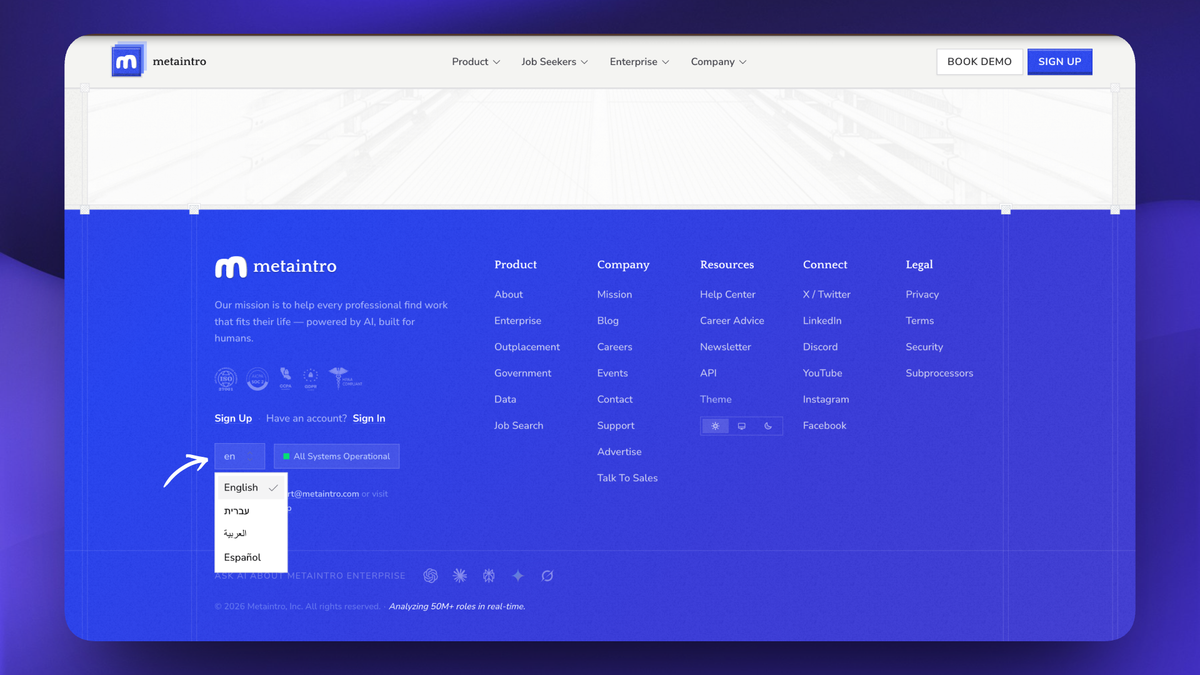Click the ISO 27001 badge
Viewport: 1200px width, 675px height.
tap(226, 379)
